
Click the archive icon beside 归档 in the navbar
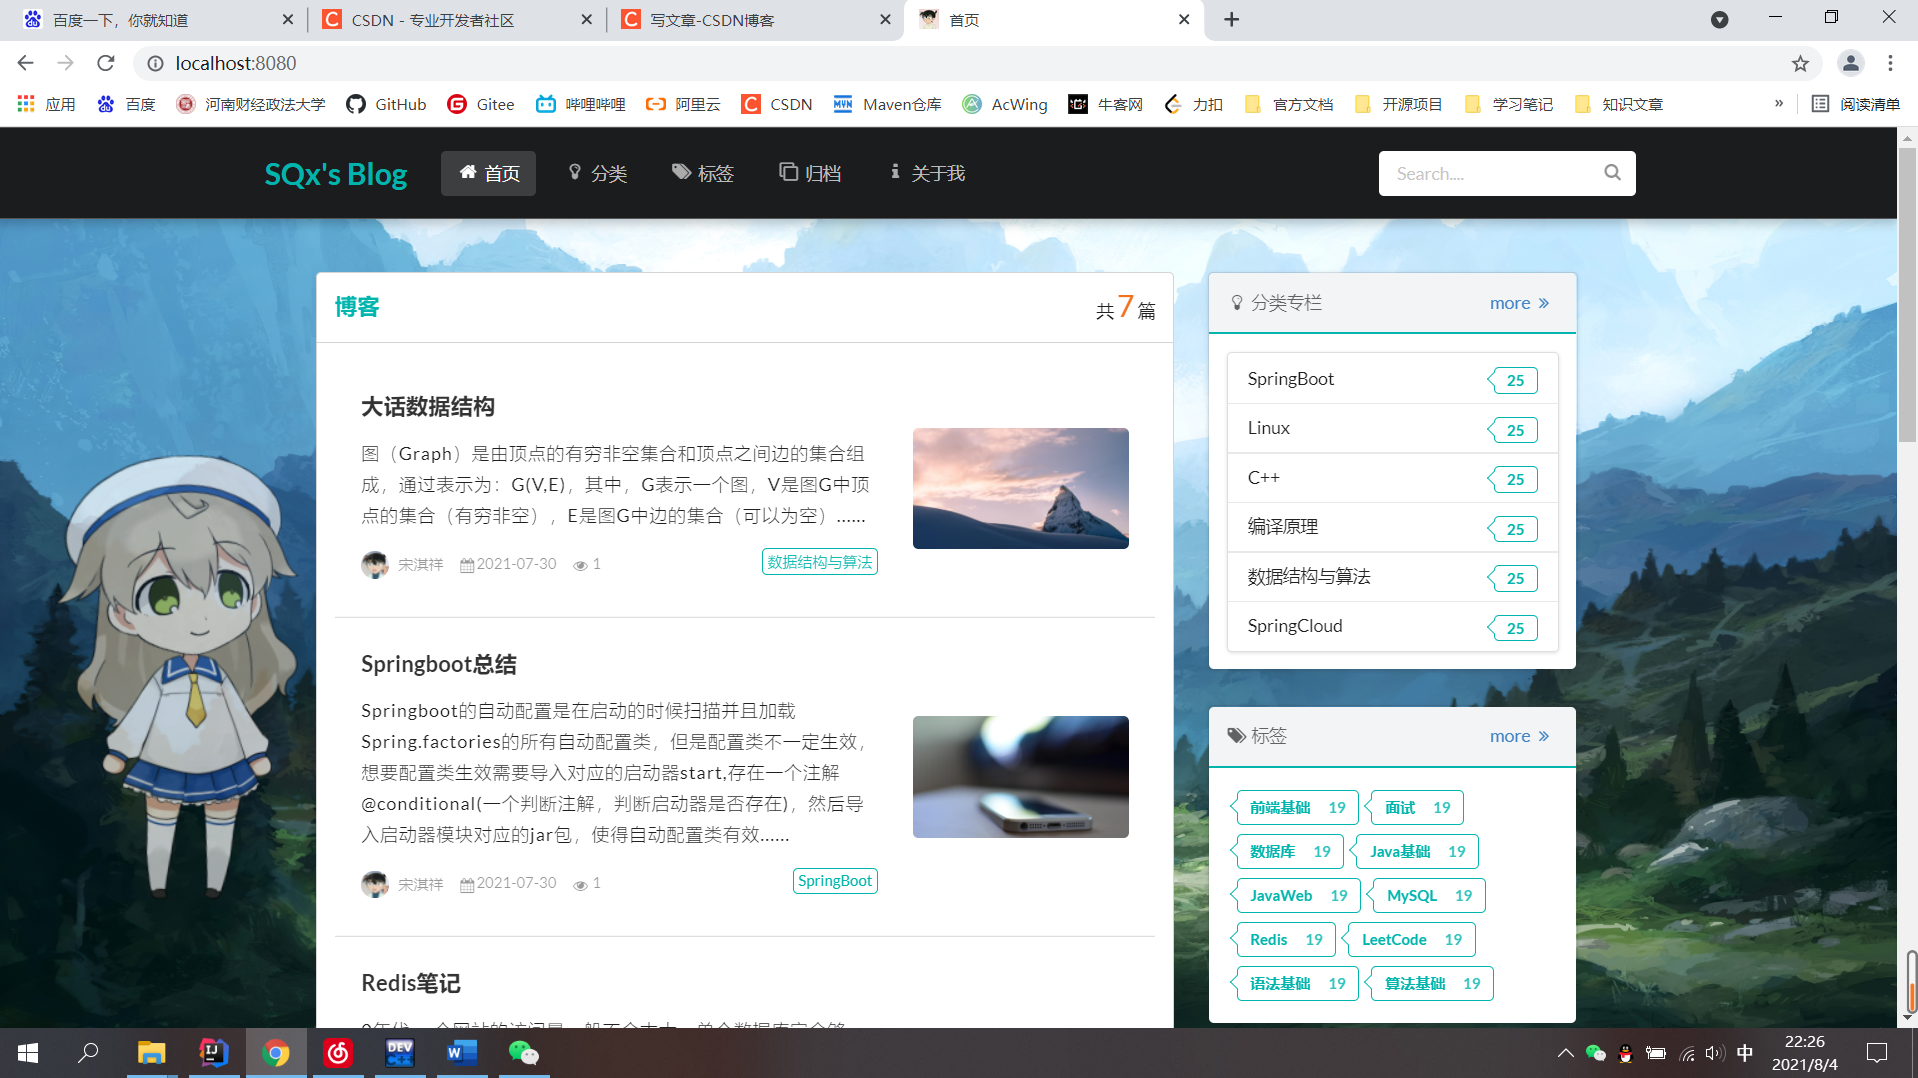[787, 172]
